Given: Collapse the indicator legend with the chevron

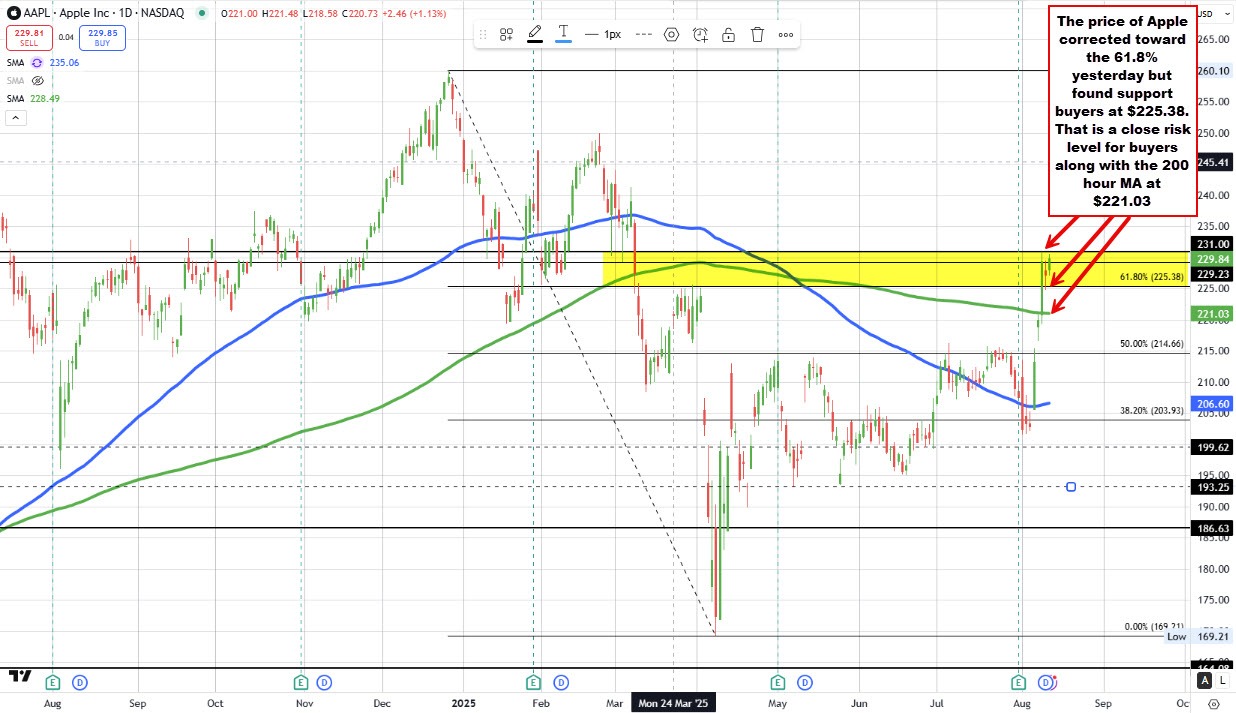Looking at the screenshot, I should pyautogui.click(x=15, y=117).
